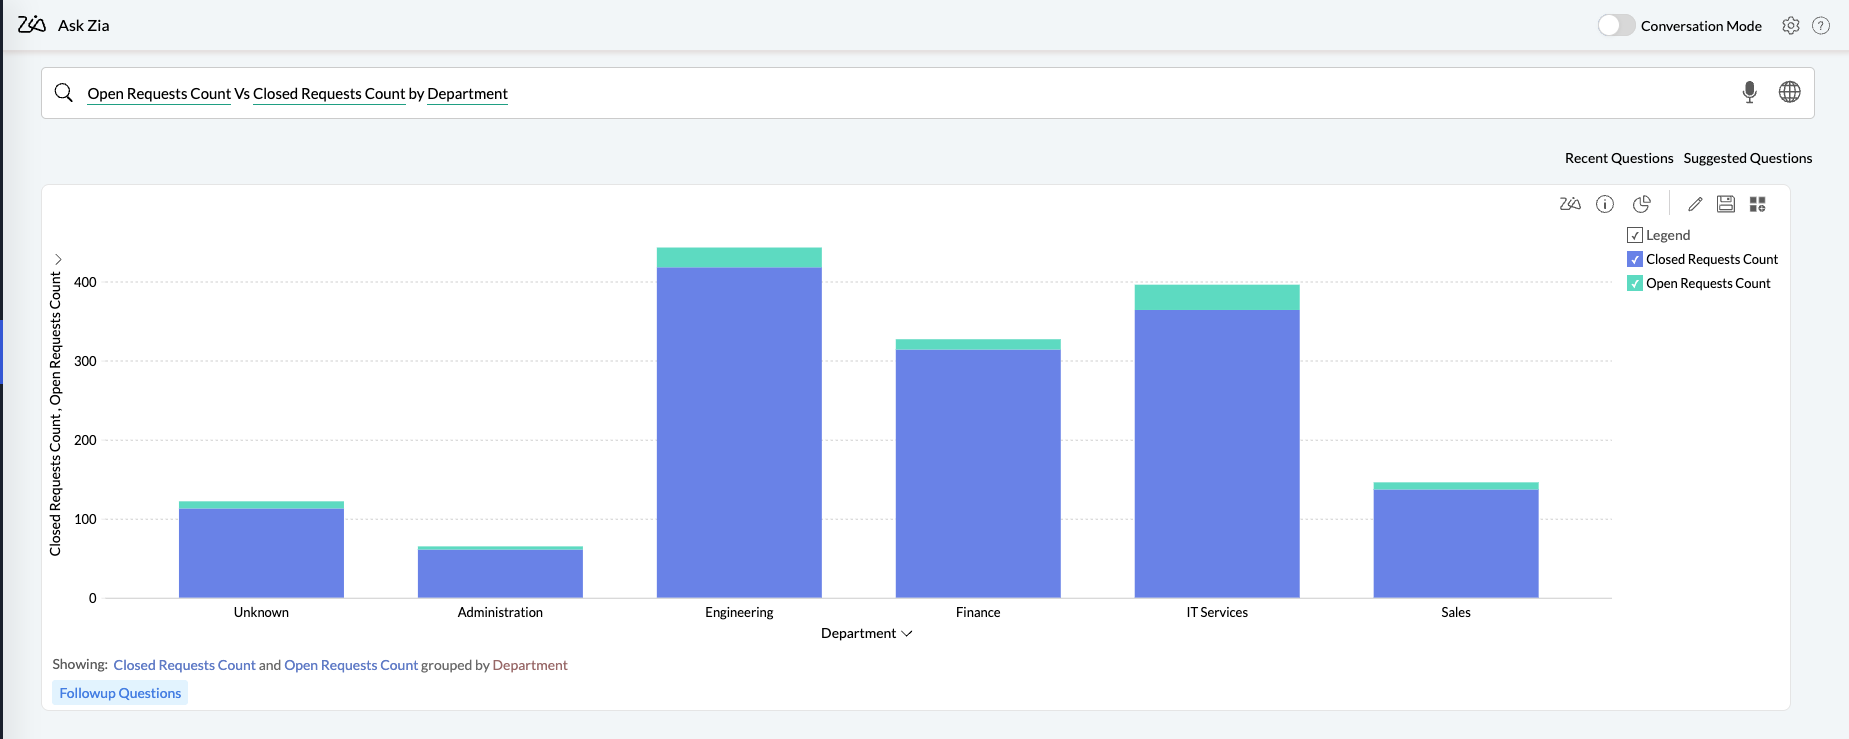Click the microphone voice input icon

tap(1749, 92)
